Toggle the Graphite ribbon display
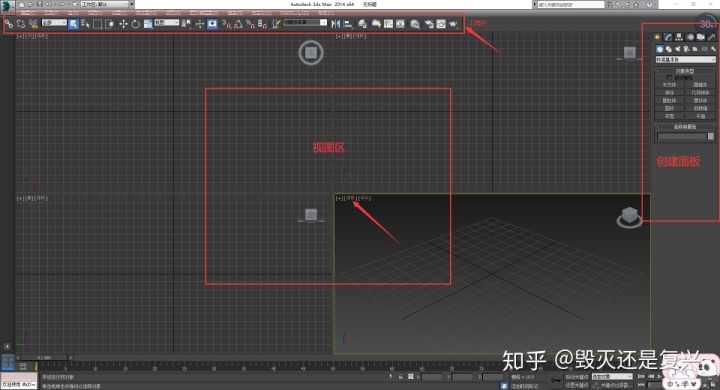The image size is (720, 390). [x=376, y=23]
